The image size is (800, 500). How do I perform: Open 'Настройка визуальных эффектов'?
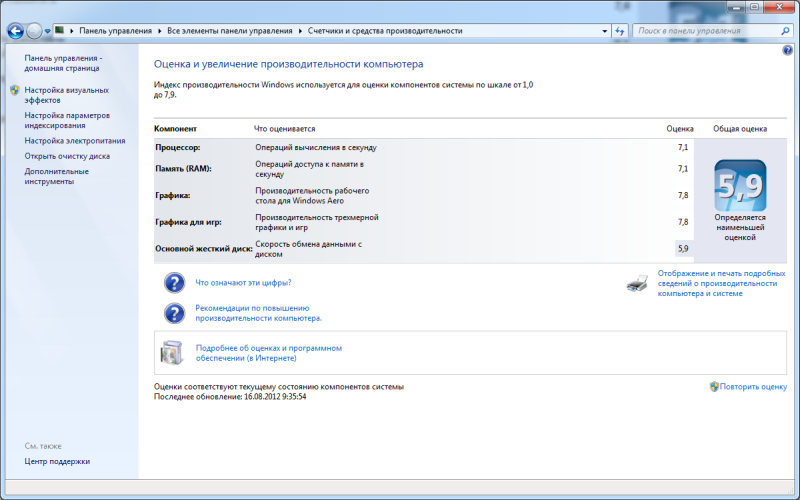pos(66,95)
